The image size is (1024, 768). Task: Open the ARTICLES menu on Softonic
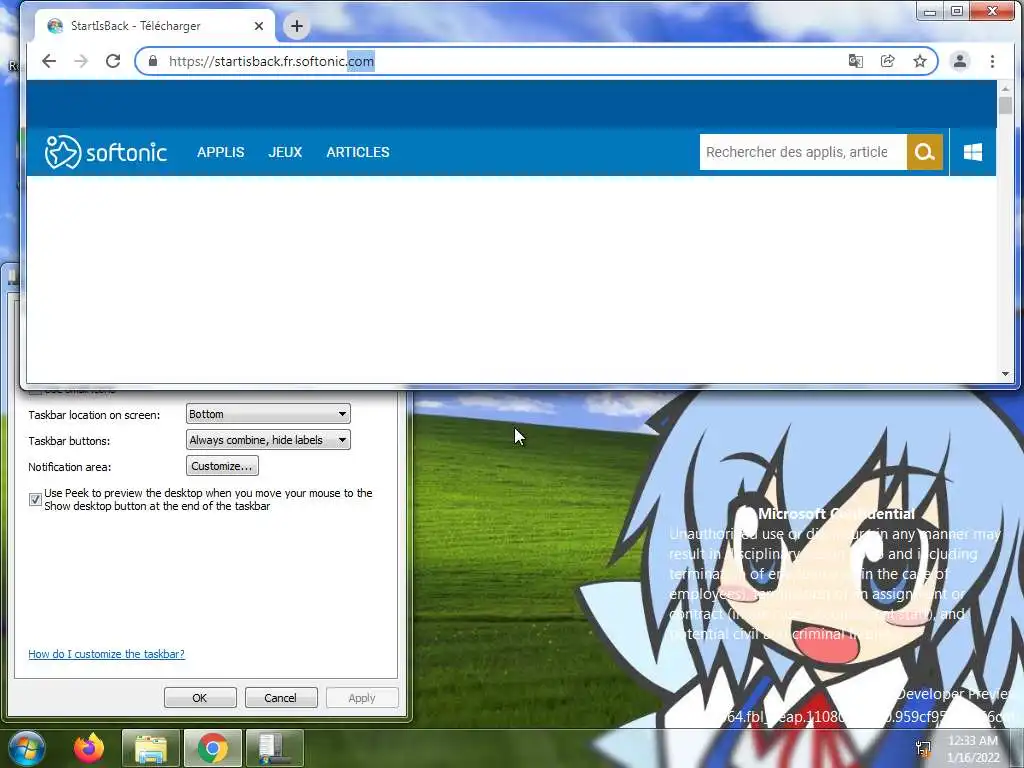[358, 152]
